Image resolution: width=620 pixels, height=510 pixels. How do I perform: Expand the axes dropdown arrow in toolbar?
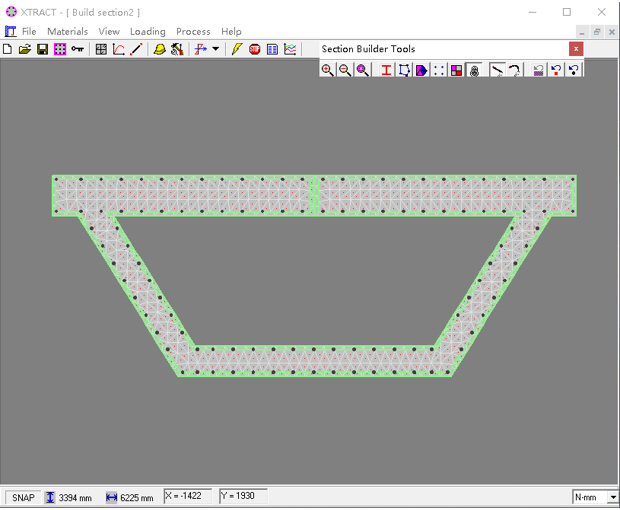coord(216,49)
